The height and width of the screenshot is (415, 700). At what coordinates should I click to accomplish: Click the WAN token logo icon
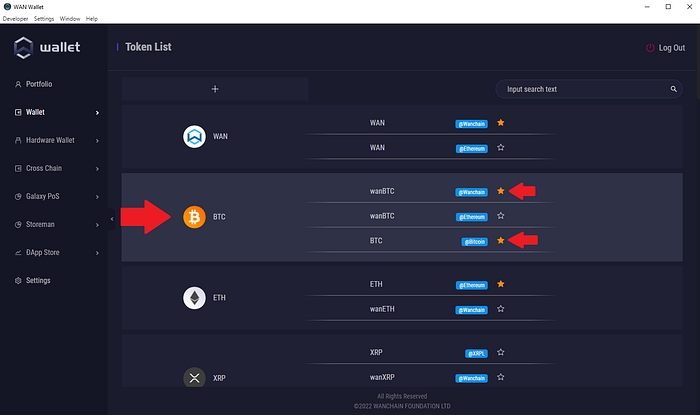(x=194, y=136)
